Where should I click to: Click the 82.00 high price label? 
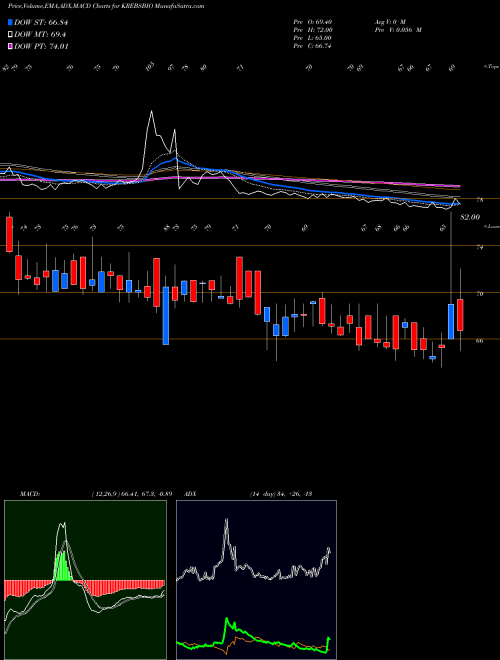point(470,217)
